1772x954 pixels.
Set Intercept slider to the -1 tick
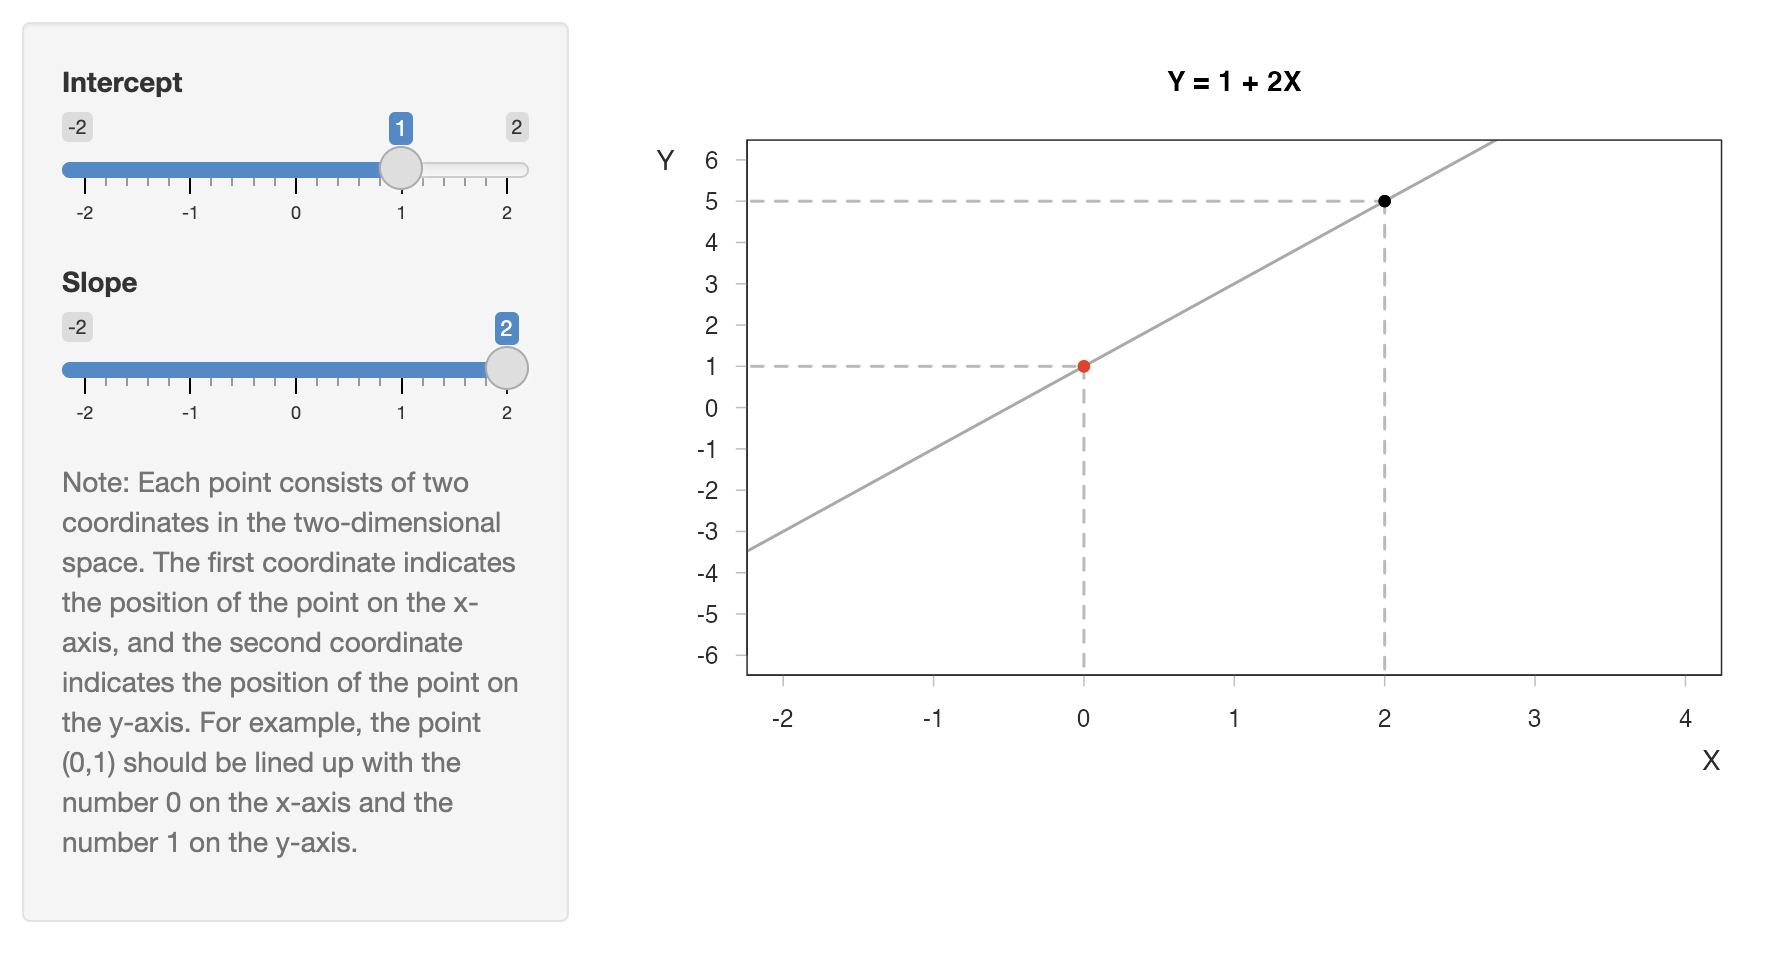click(x=190, y=170)
